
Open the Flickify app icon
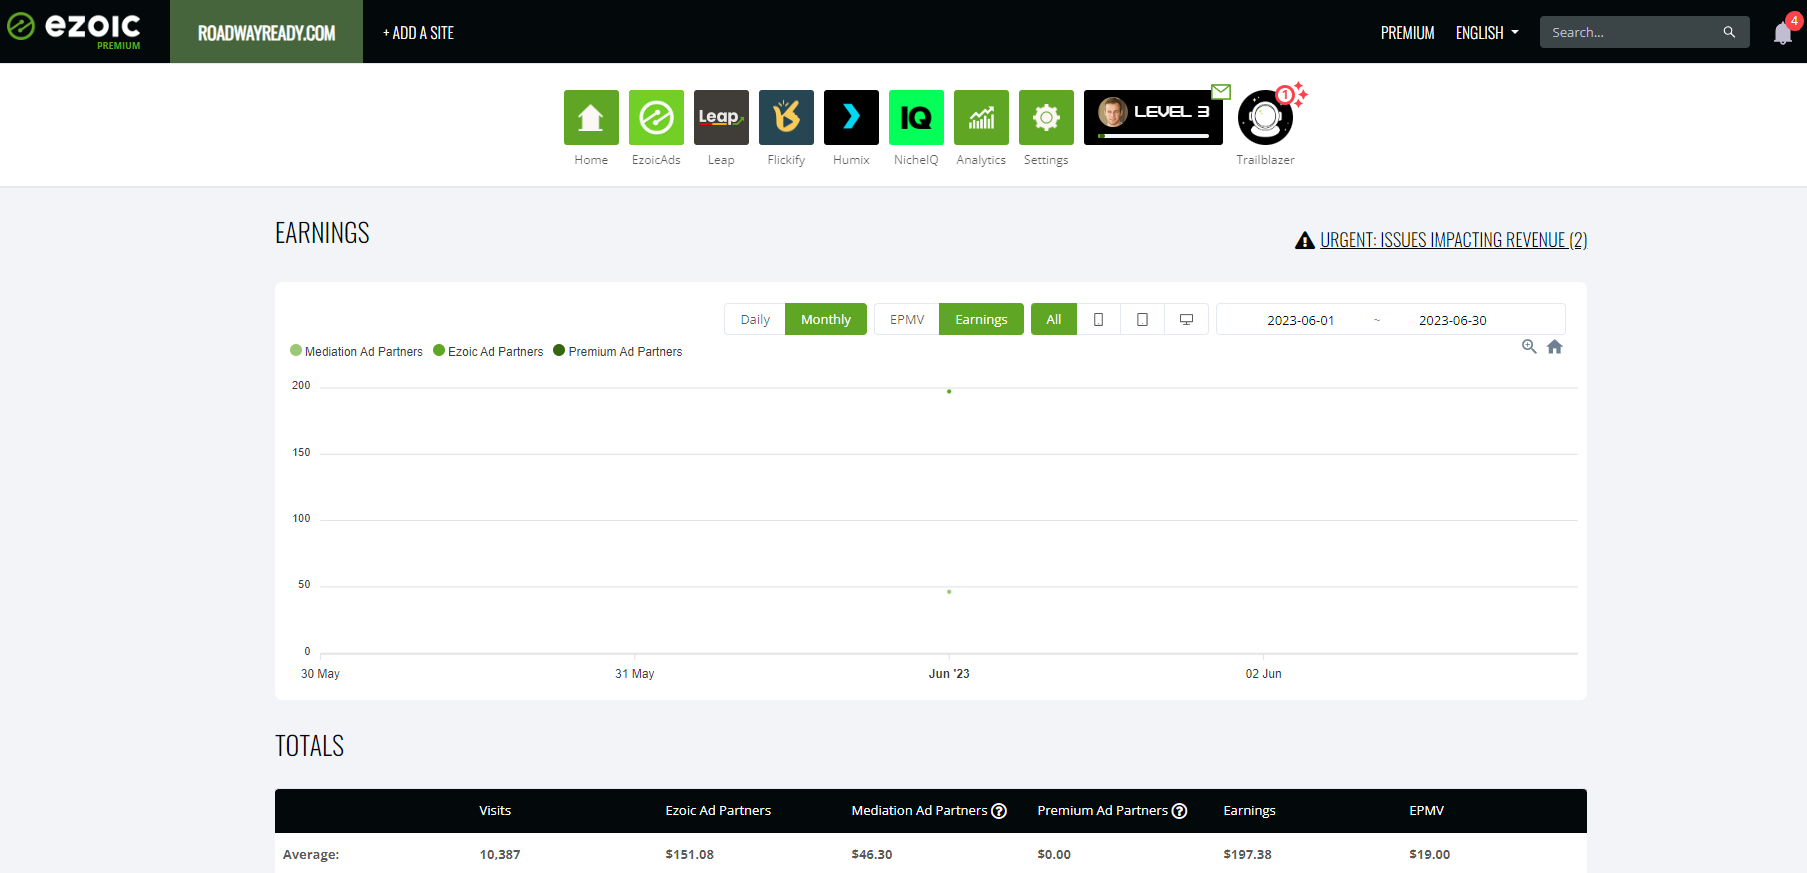coord(786,117)
